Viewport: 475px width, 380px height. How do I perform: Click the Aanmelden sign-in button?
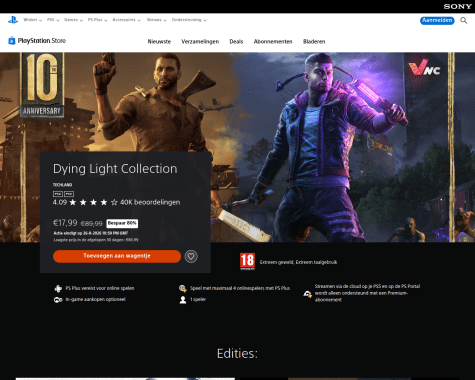click(437, 21)
